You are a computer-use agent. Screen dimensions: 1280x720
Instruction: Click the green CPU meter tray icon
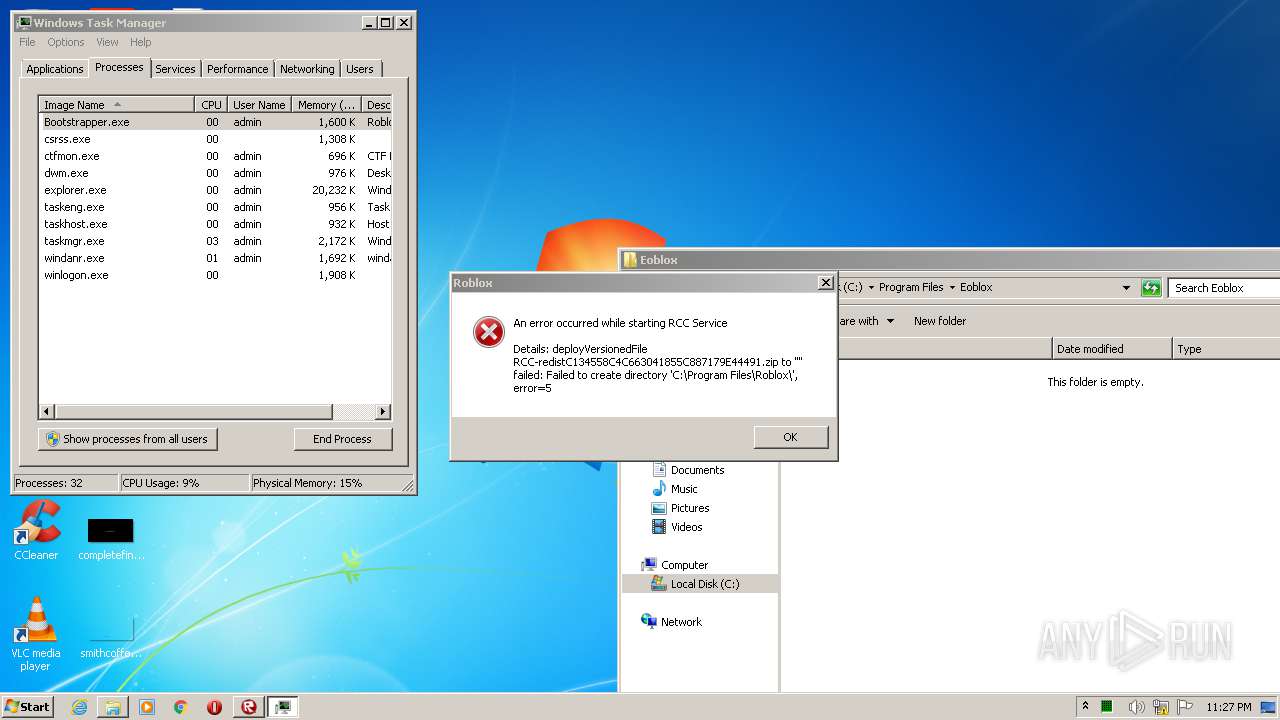pyautogui.click(x=1107, y=706)
